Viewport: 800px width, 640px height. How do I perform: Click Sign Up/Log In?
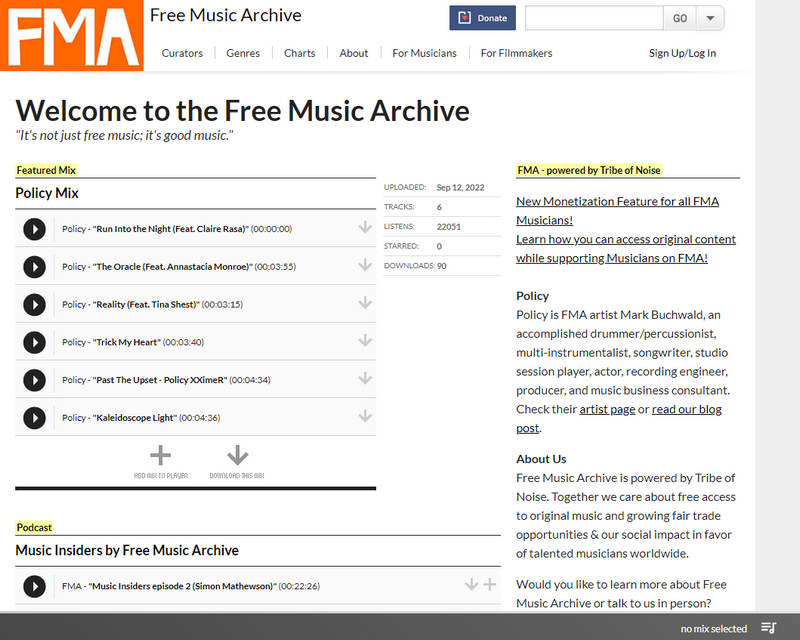(682, 53)
